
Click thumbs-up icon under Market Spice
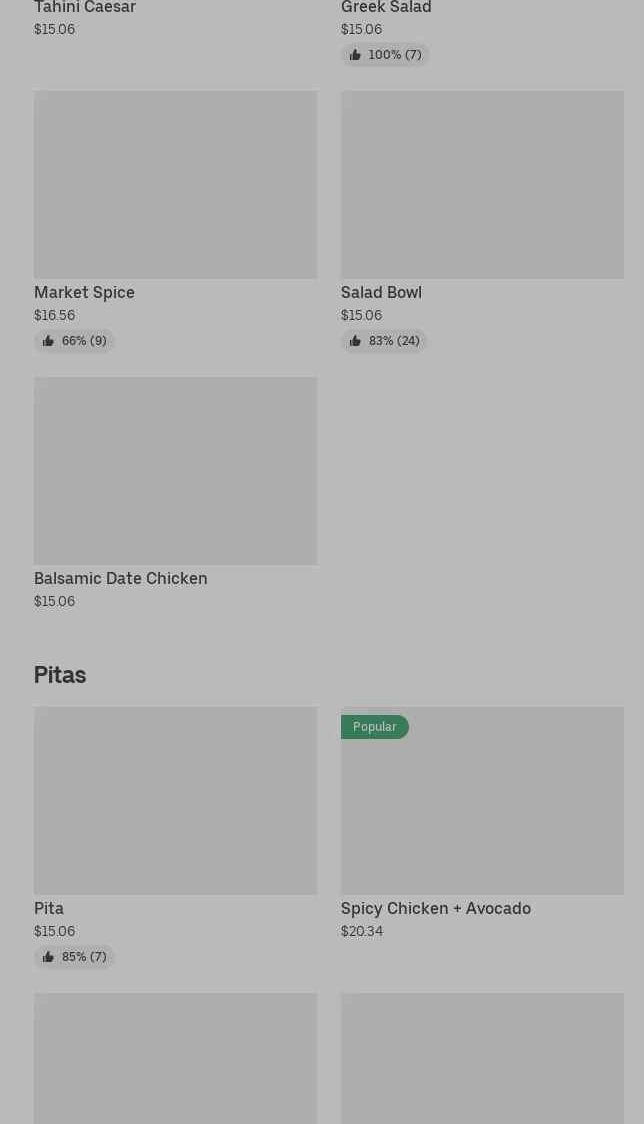point(48,341)
